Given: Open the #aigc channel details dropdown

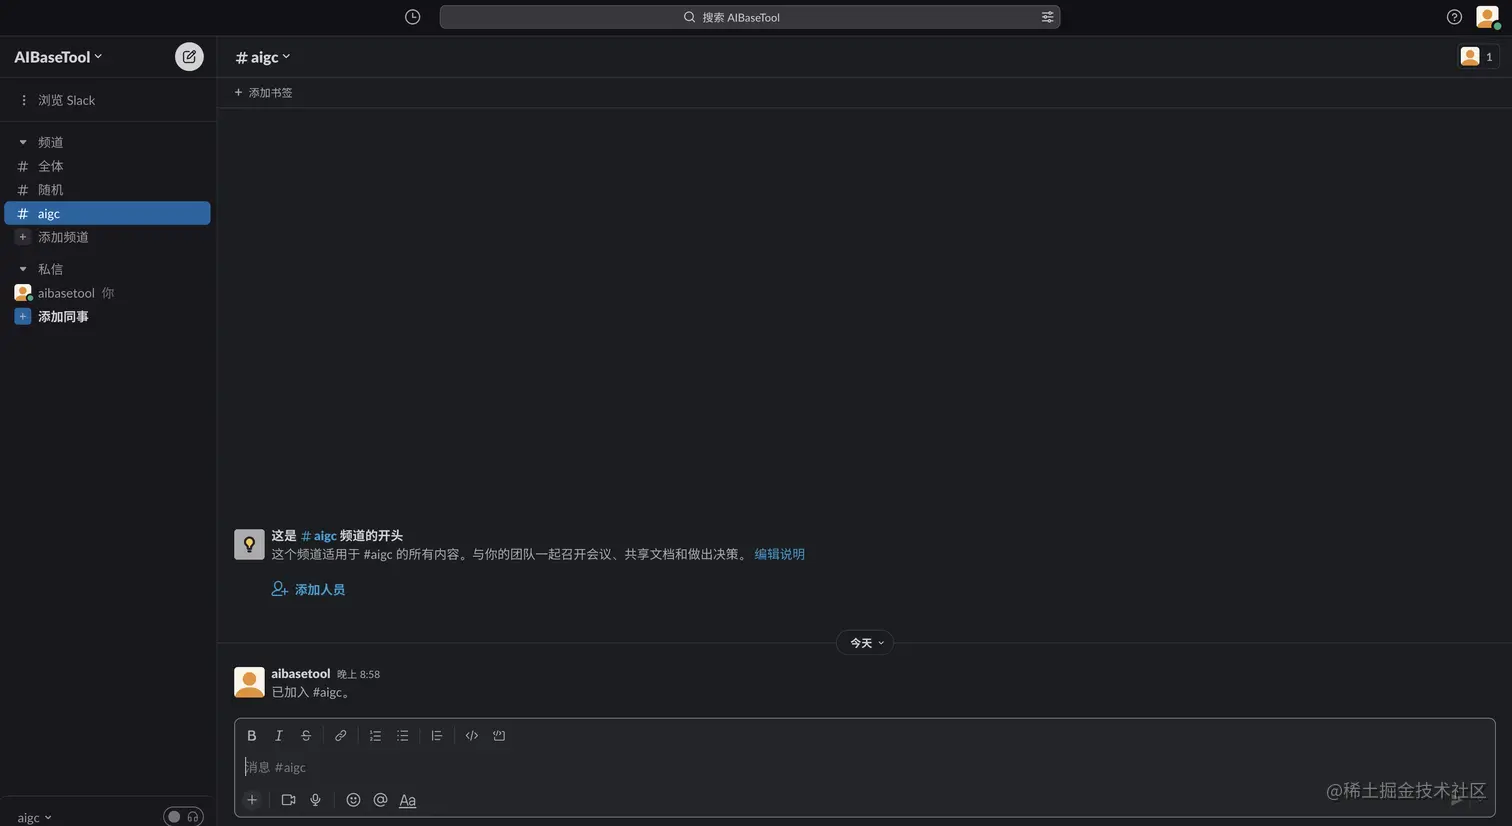Looking at the screenshot, I should click(x=263, y=57).
